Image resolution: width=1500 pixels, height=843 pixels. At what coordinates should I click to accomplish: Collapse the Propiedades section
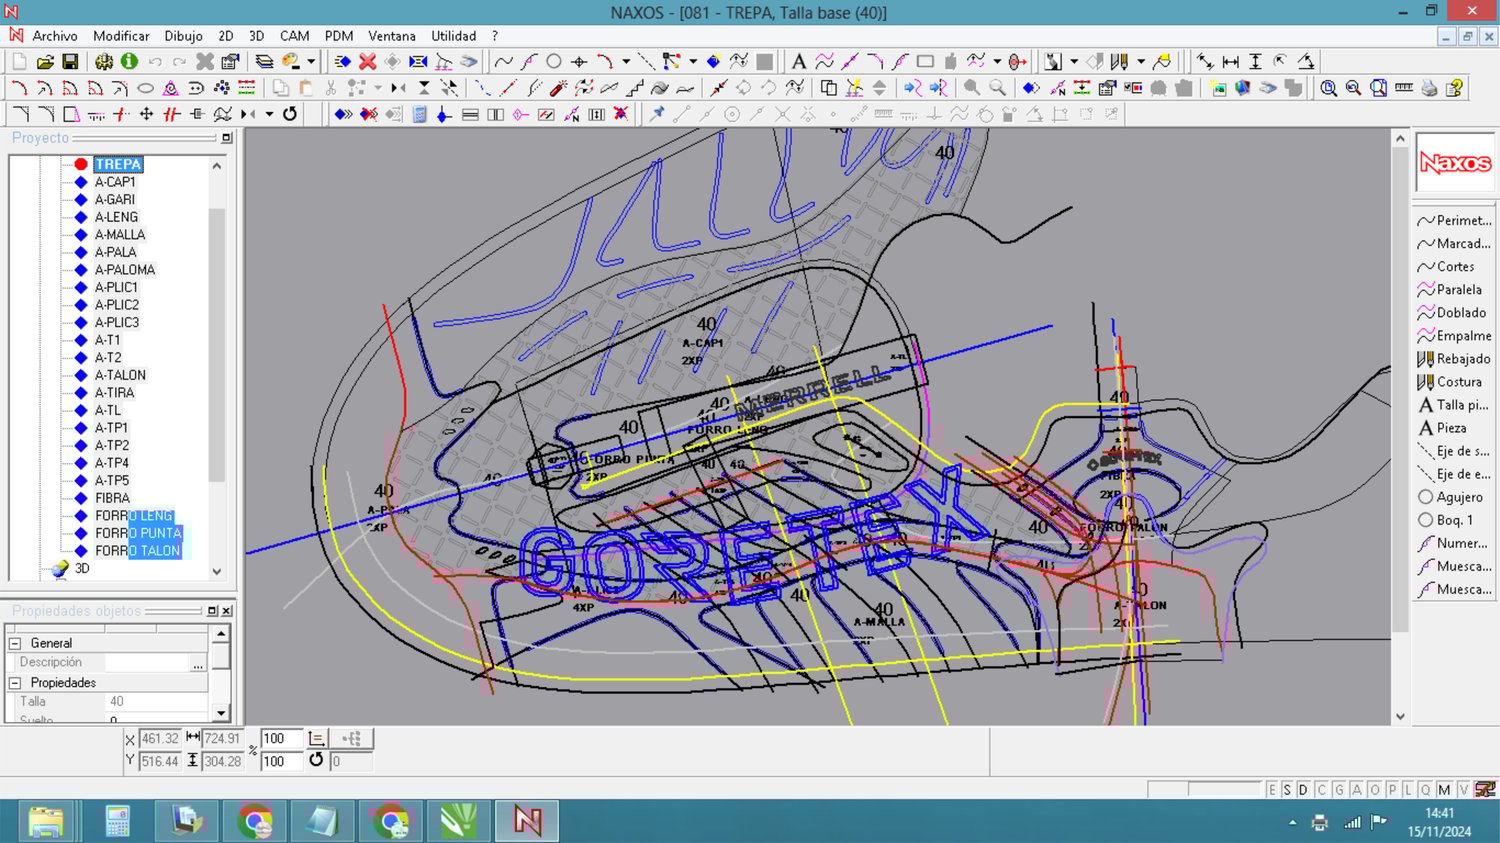[x=15, y=682]
